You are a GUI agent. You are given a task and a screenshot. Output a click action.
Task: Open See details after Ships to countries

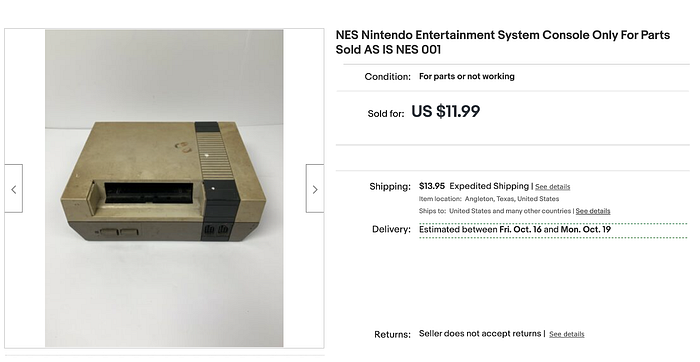pos(592,211)
